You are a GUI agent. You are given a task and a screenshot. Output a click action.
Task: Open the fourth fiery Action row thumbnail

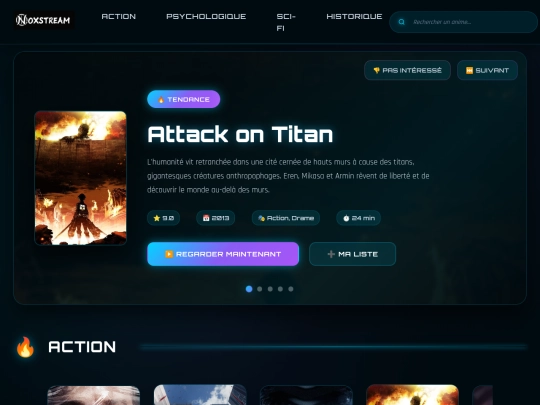pyautogui.click(x=413, y=395)
